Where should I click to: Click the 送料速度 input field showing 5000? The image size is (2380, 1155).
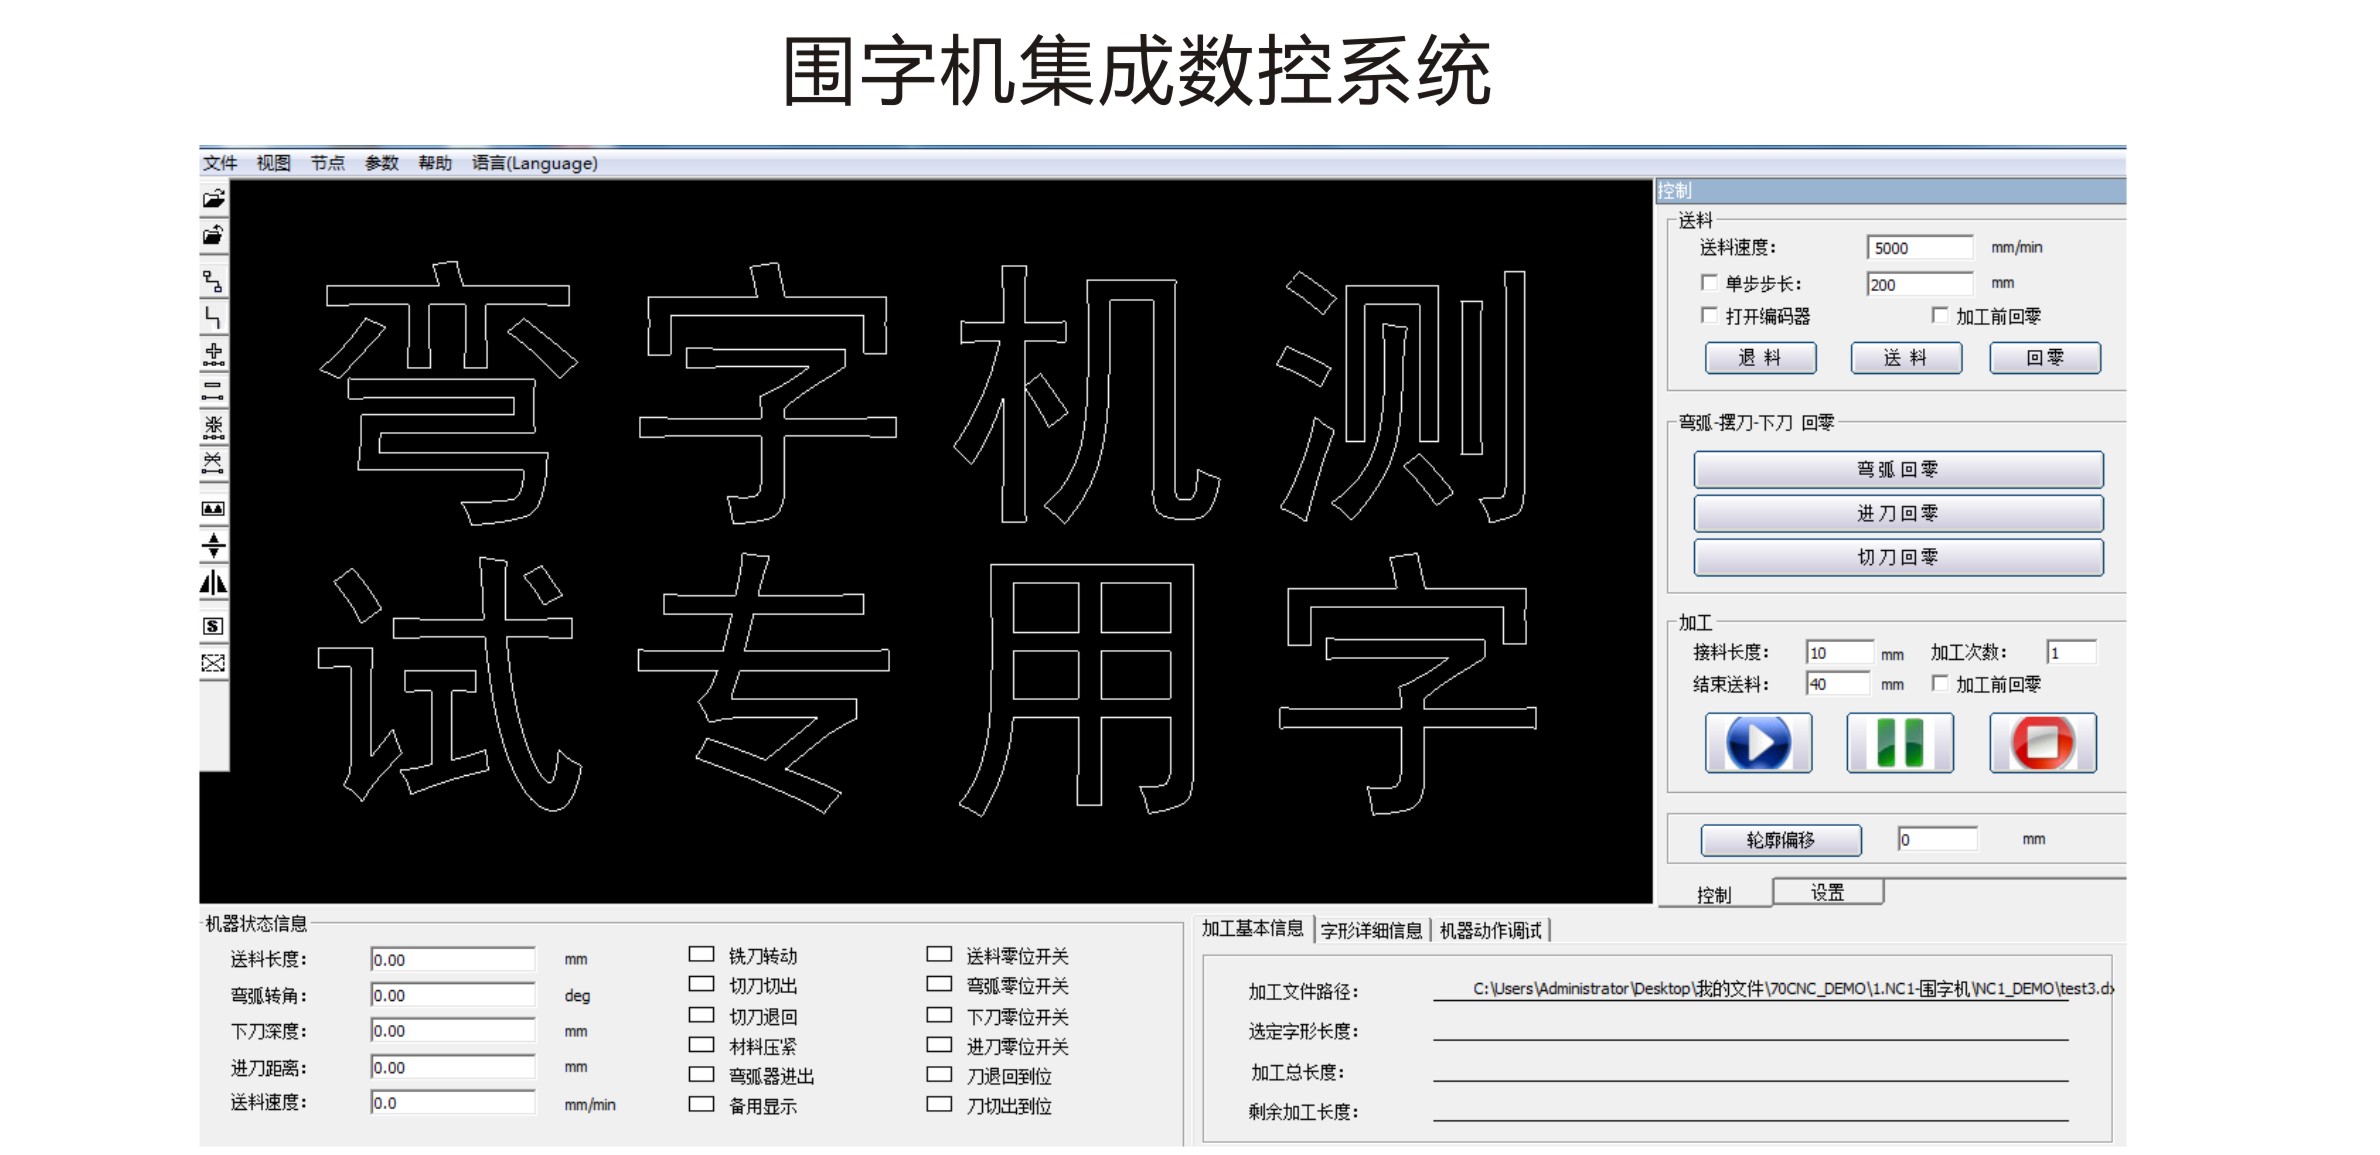1918,248
